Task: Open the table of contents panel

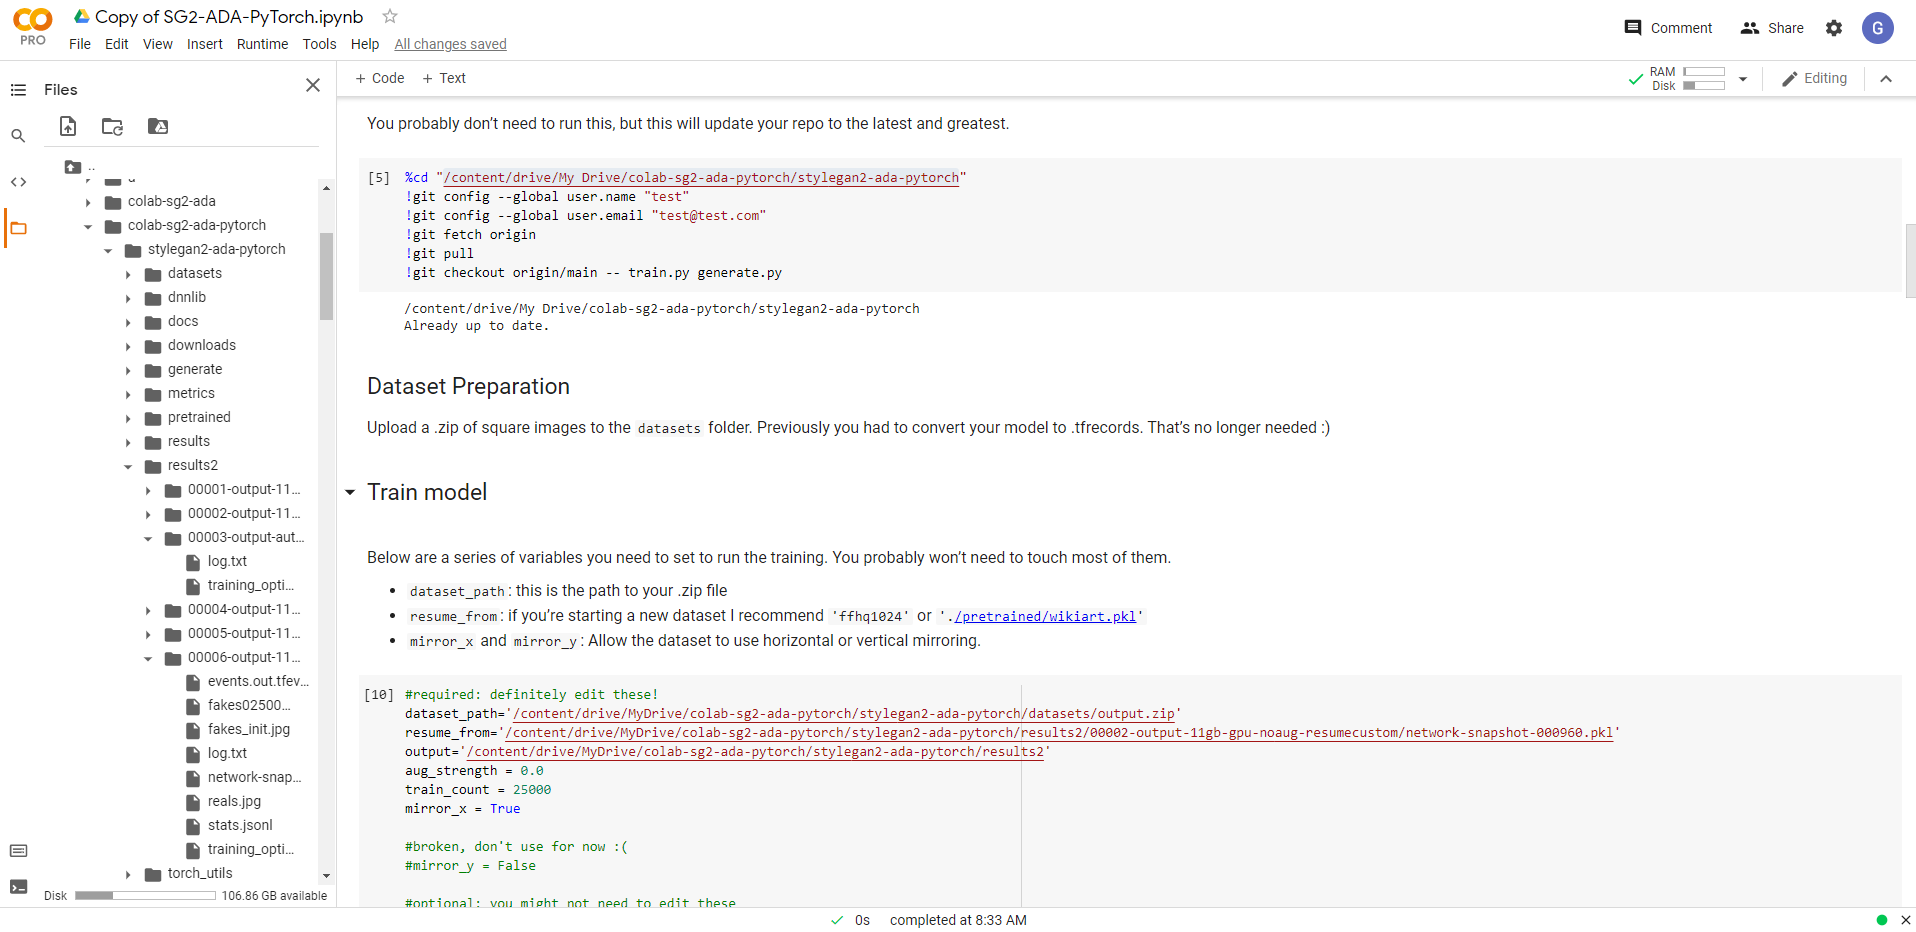Action: (18, 90)
